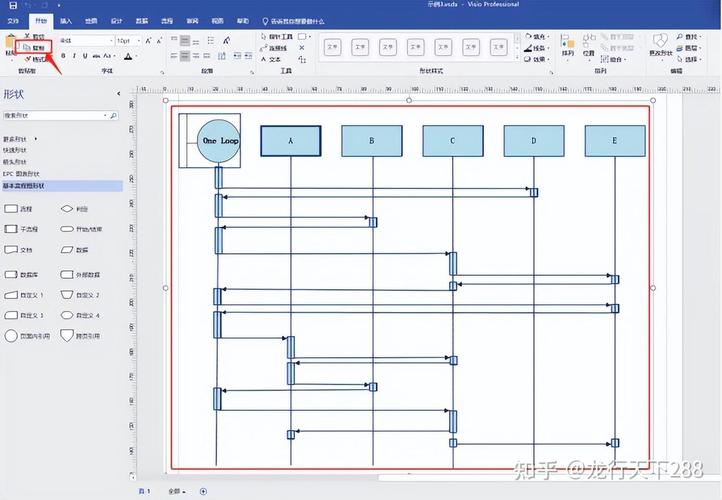The width and height of the screenshot is (722, 500).
Task: Open the Insert ribbon tab
Action: tap(66, 21)
